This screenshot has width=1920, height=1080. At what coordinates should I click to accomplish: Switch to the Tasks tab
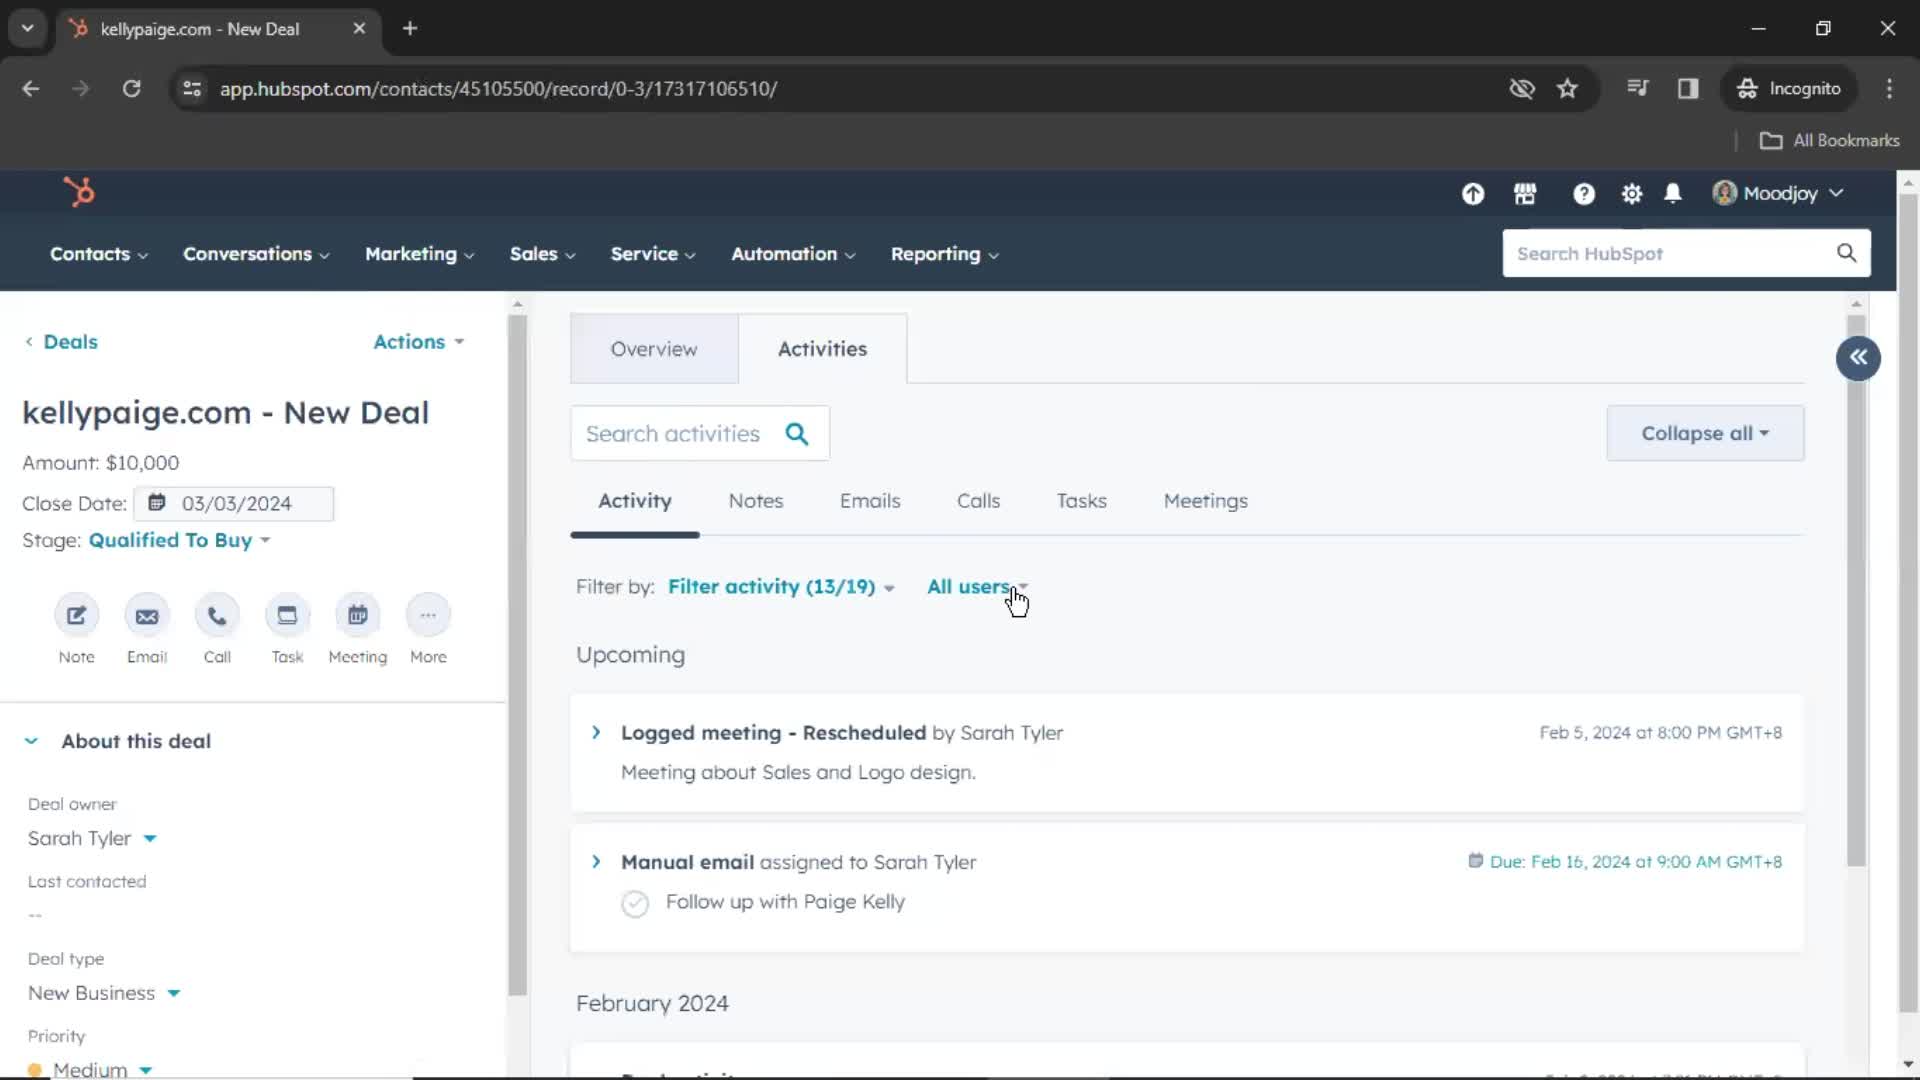1081,501
